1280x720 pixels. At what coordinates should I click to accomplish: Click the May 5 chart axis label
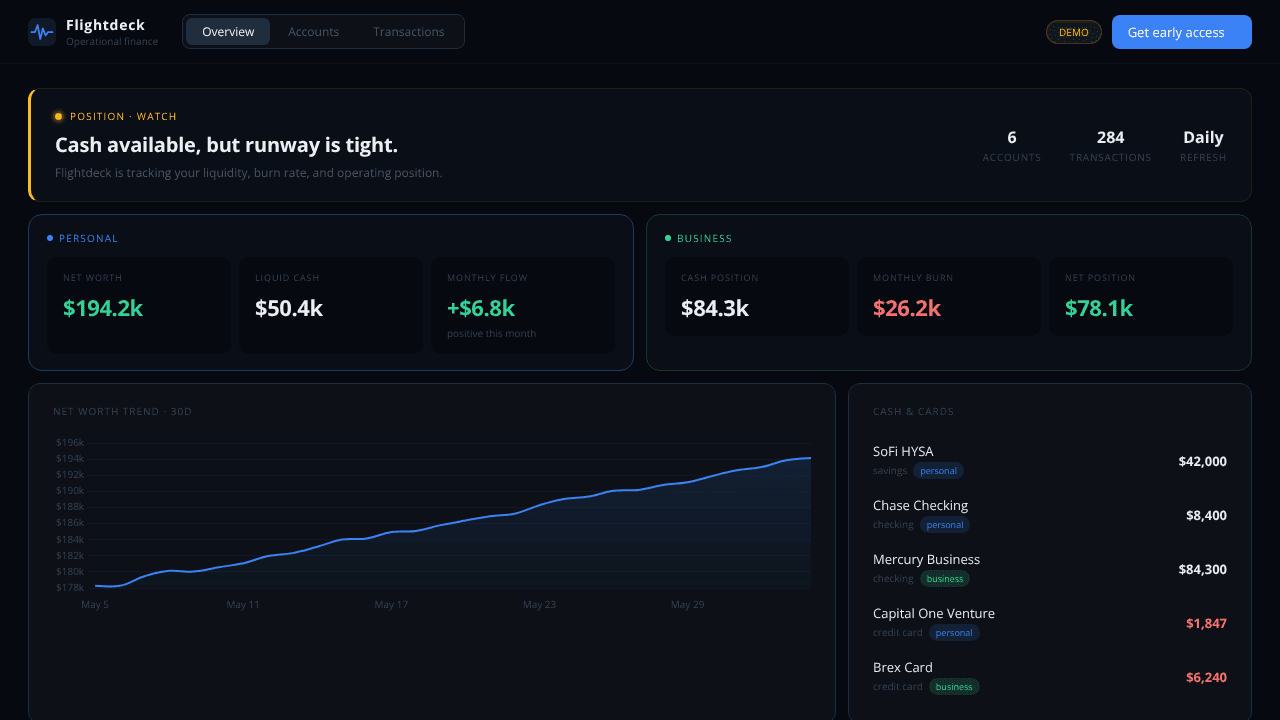95,605
